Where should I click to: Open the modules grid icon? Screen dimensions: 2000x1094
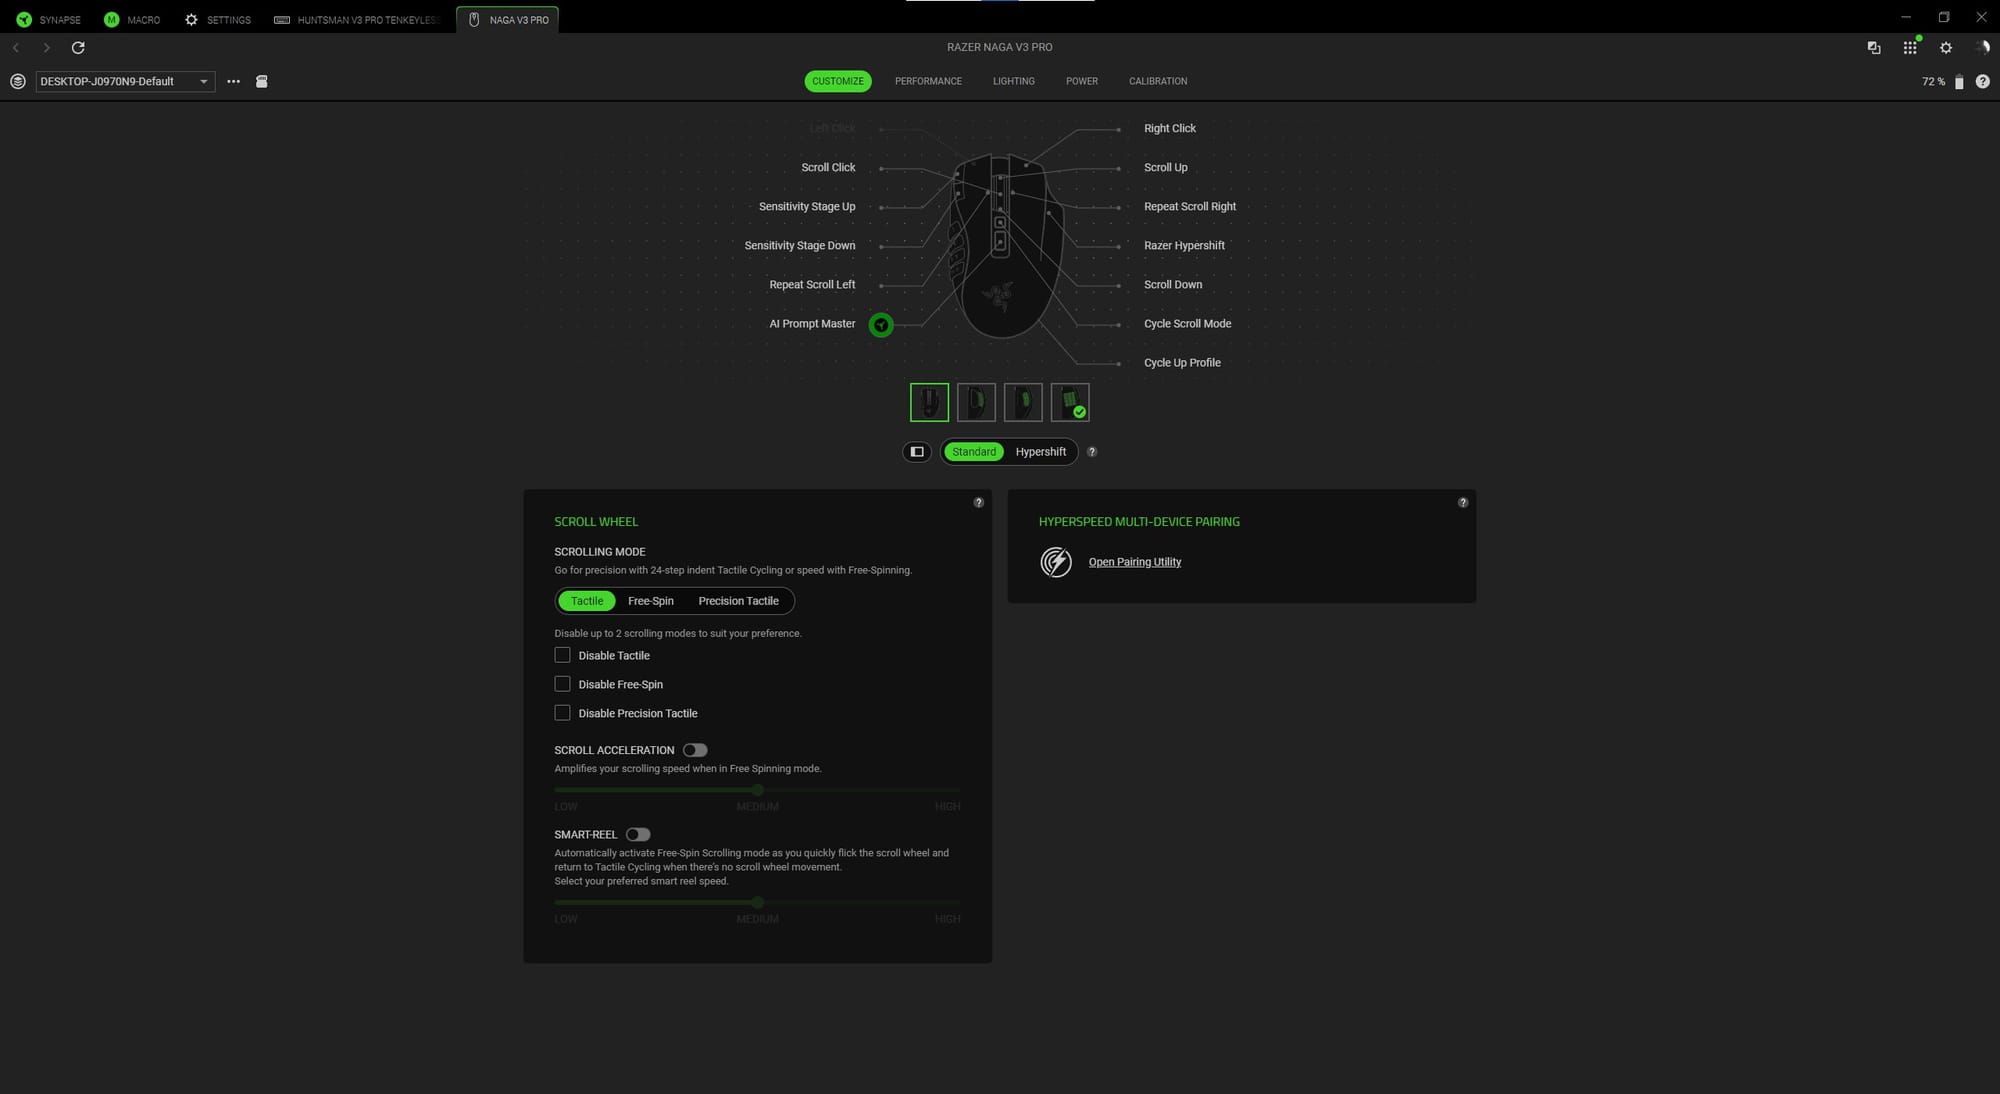pyautogui.click(x=1910, y=48)
